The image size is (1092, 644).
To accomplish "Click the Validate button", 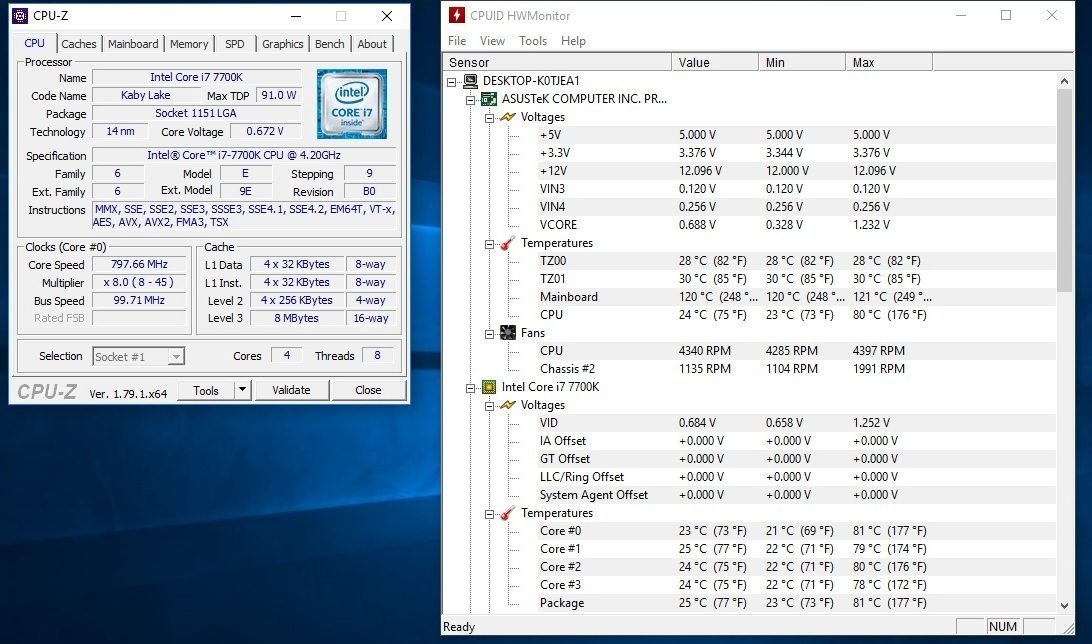I will click(x=291, y=390).
